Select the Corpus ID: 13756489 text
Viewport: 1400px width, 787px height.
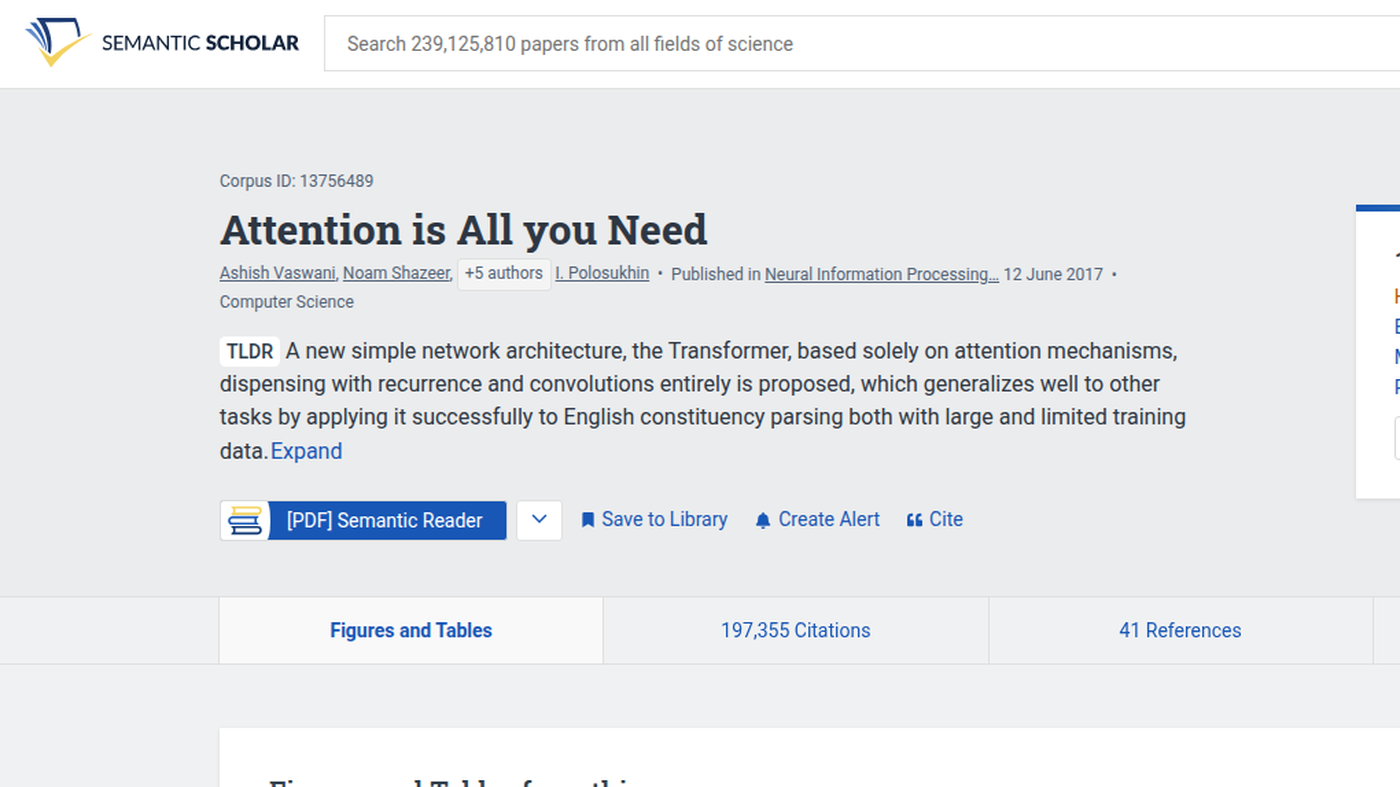point(297,181)
